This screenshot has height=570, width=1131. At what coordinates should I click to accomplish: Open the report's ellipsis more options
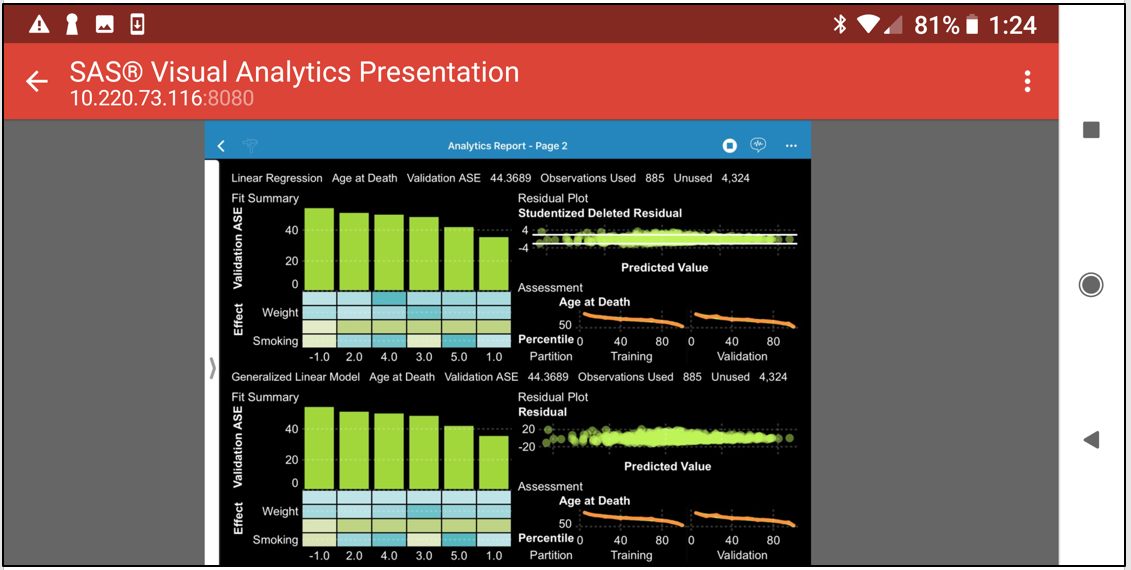(791, 146)
